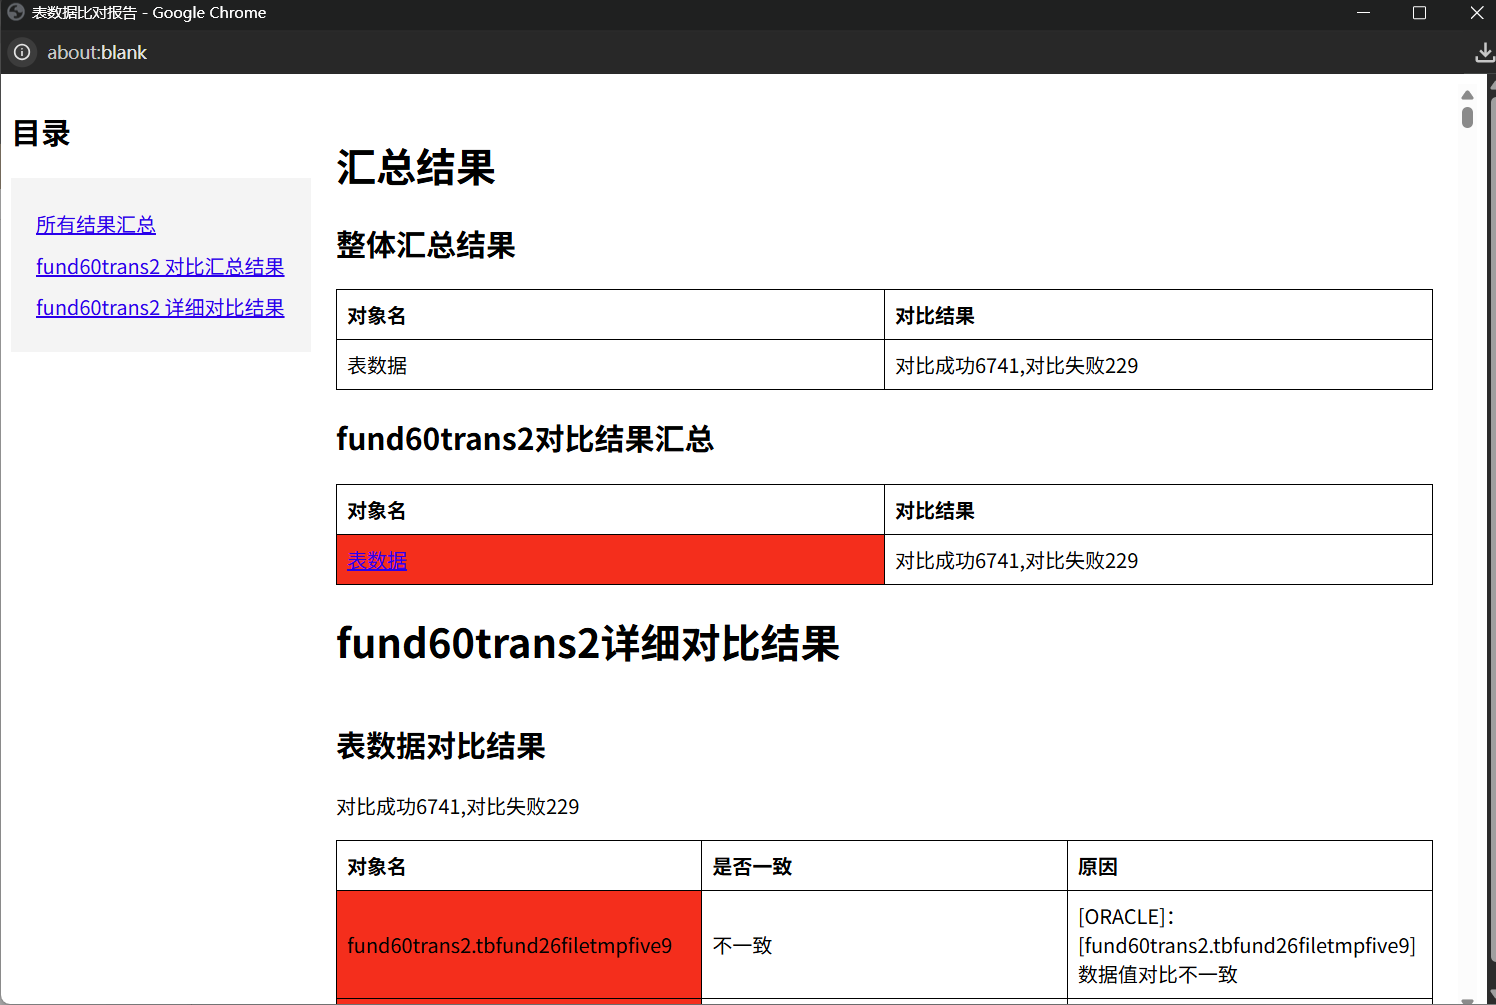Image resolution: width=1496 pixels, height=1005 pixels.
Task: Click the site information icon beside about:blank
Action: (22, 52)
